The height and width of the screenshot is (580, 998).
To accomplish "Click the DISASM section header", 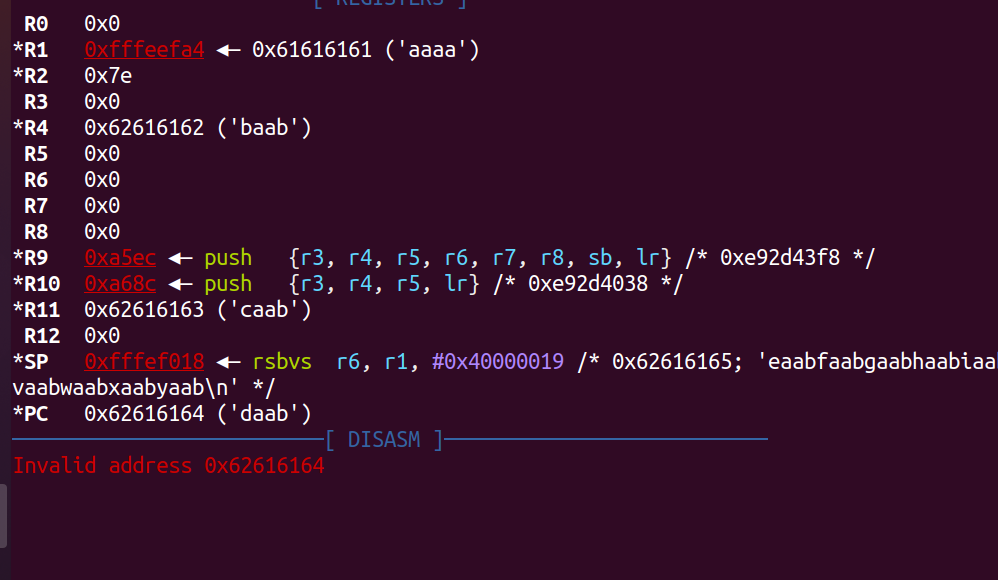I will [x=384, y=439].
